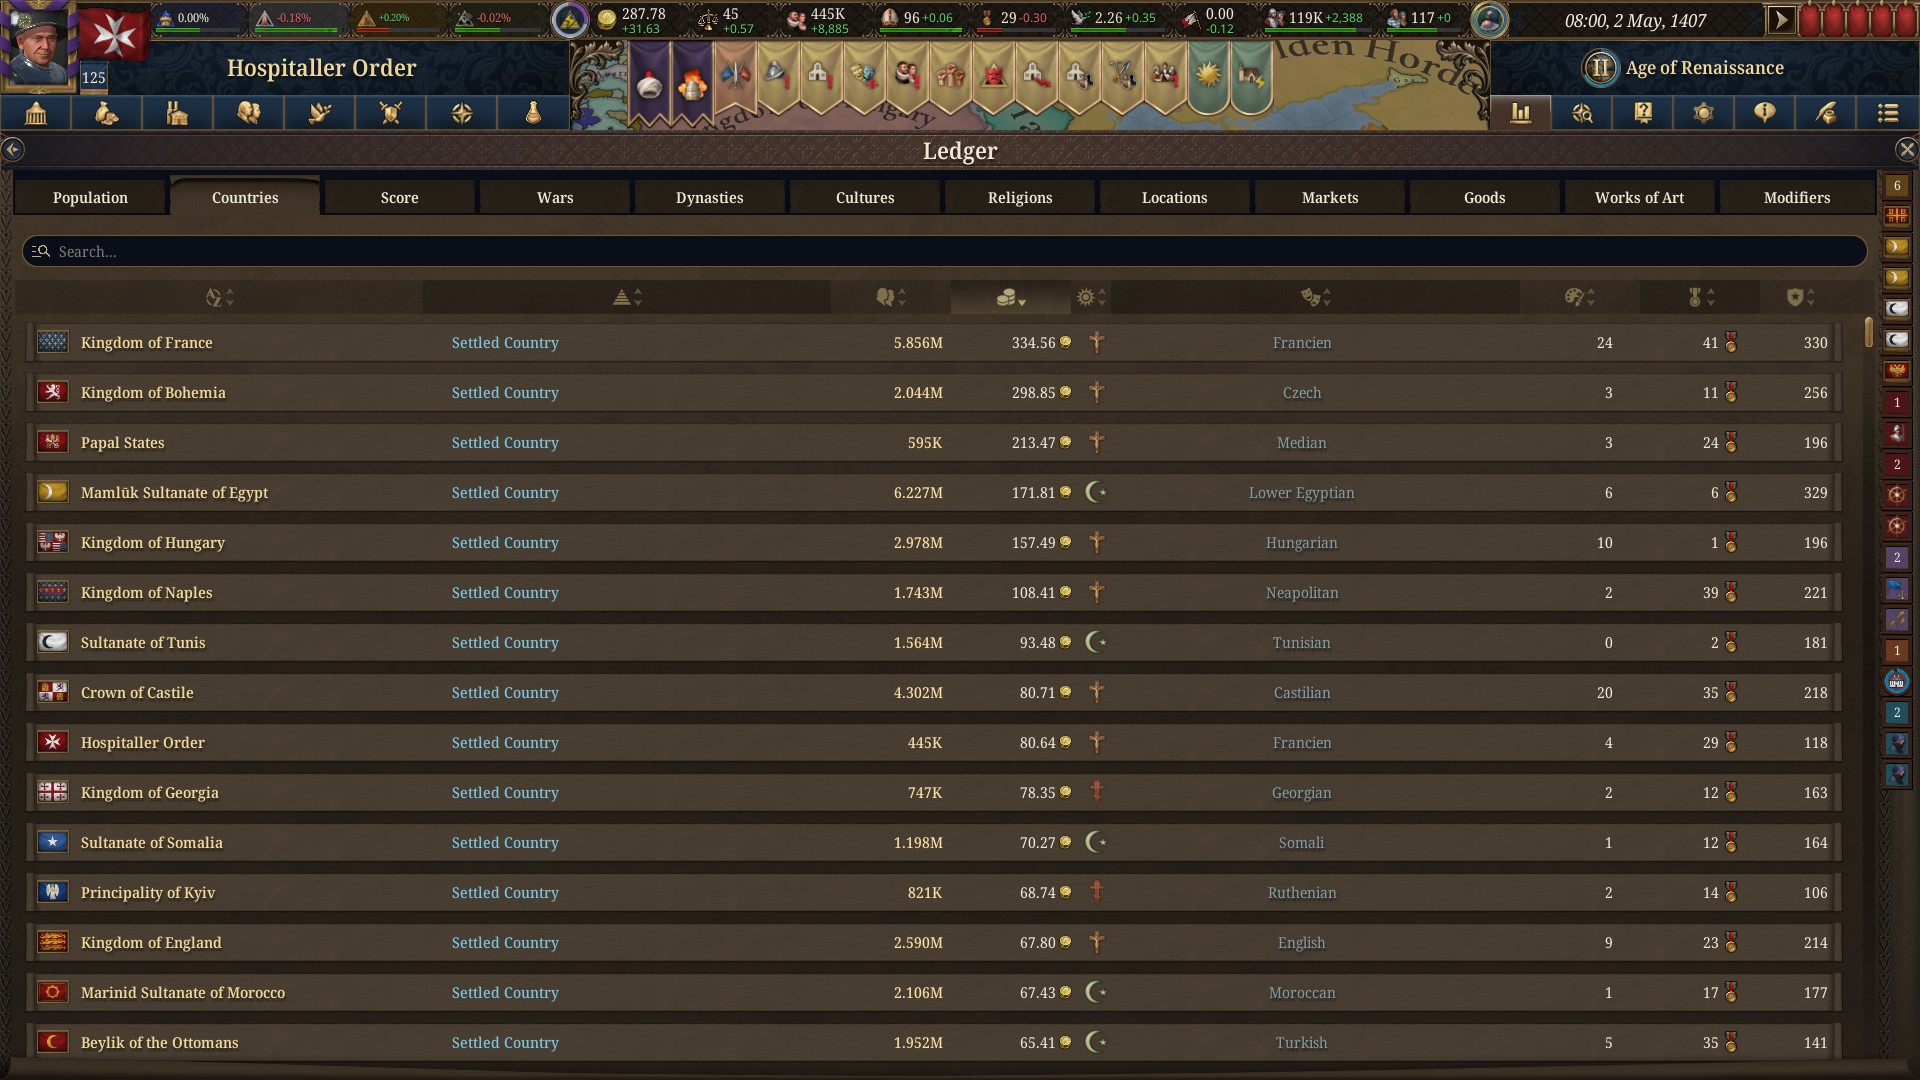Open the diplomacy dove panel
1920x1080 pixels.
[x=320, y=113]
